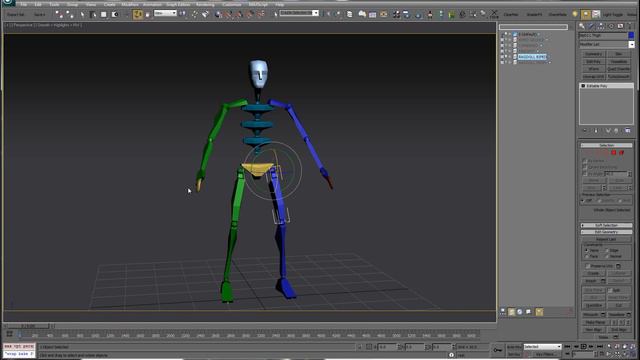This screenshot has width=640, height=360.
Task: Open the Customize menu
Action: (x=232, y=4)
